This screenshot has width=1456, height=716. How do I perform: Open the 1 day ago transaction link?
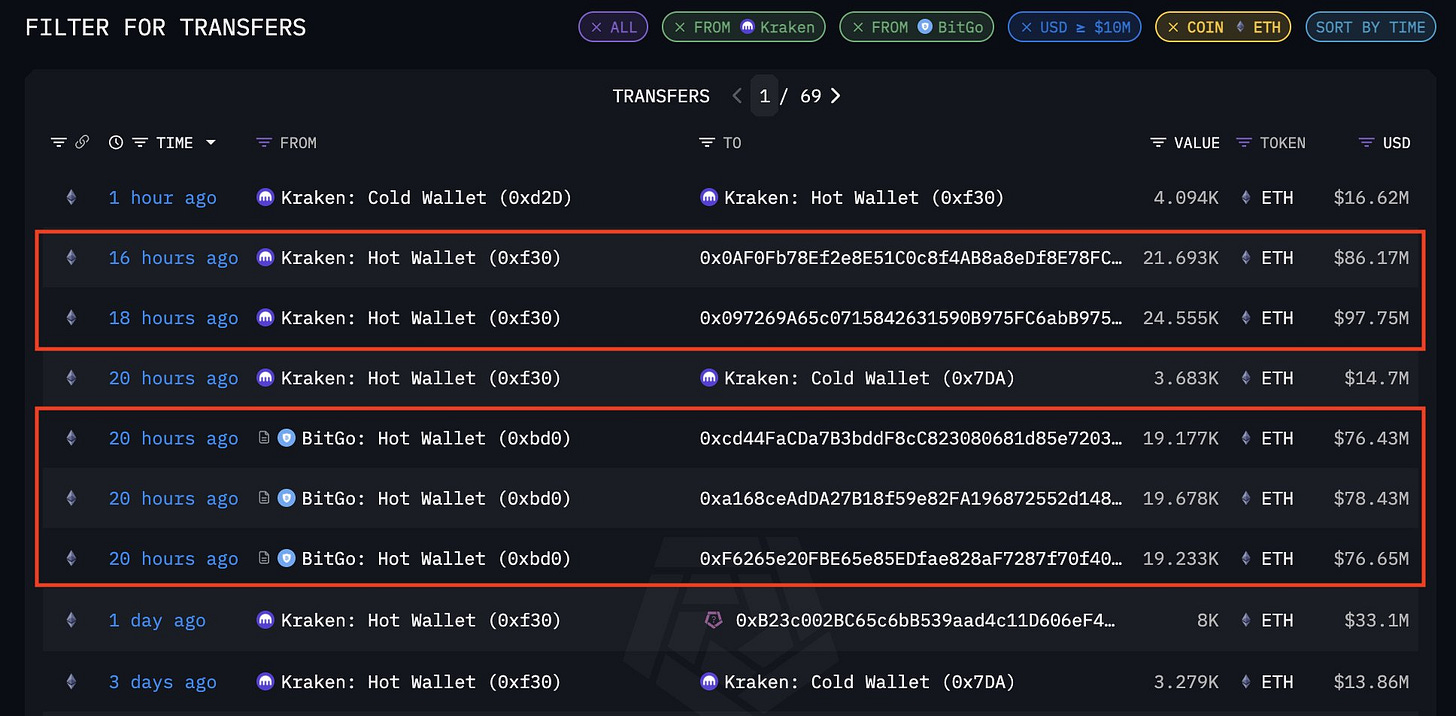pos(157,621)
